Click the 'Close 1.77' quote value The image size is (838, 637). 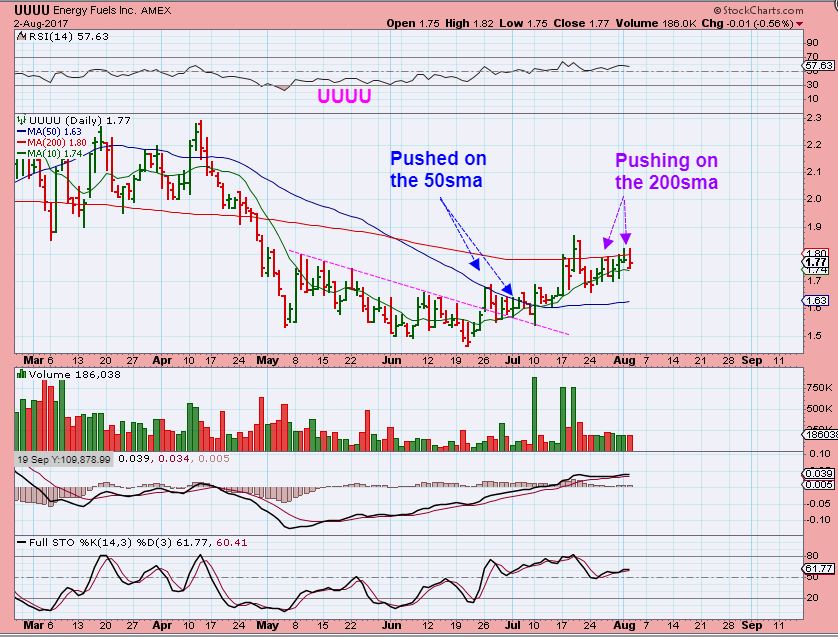(581, 24)
